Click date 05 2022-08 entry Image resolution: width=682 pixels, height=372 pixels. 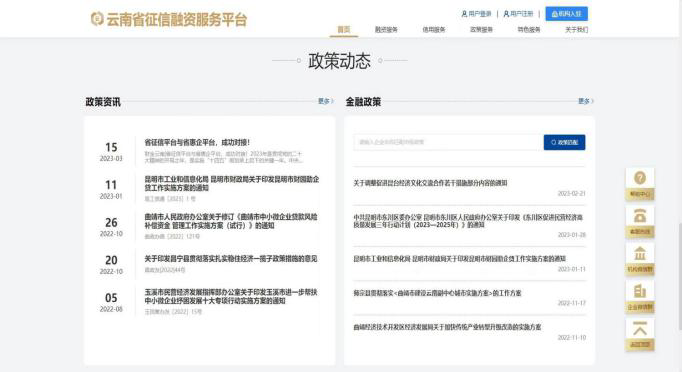[x=111, y=302]
